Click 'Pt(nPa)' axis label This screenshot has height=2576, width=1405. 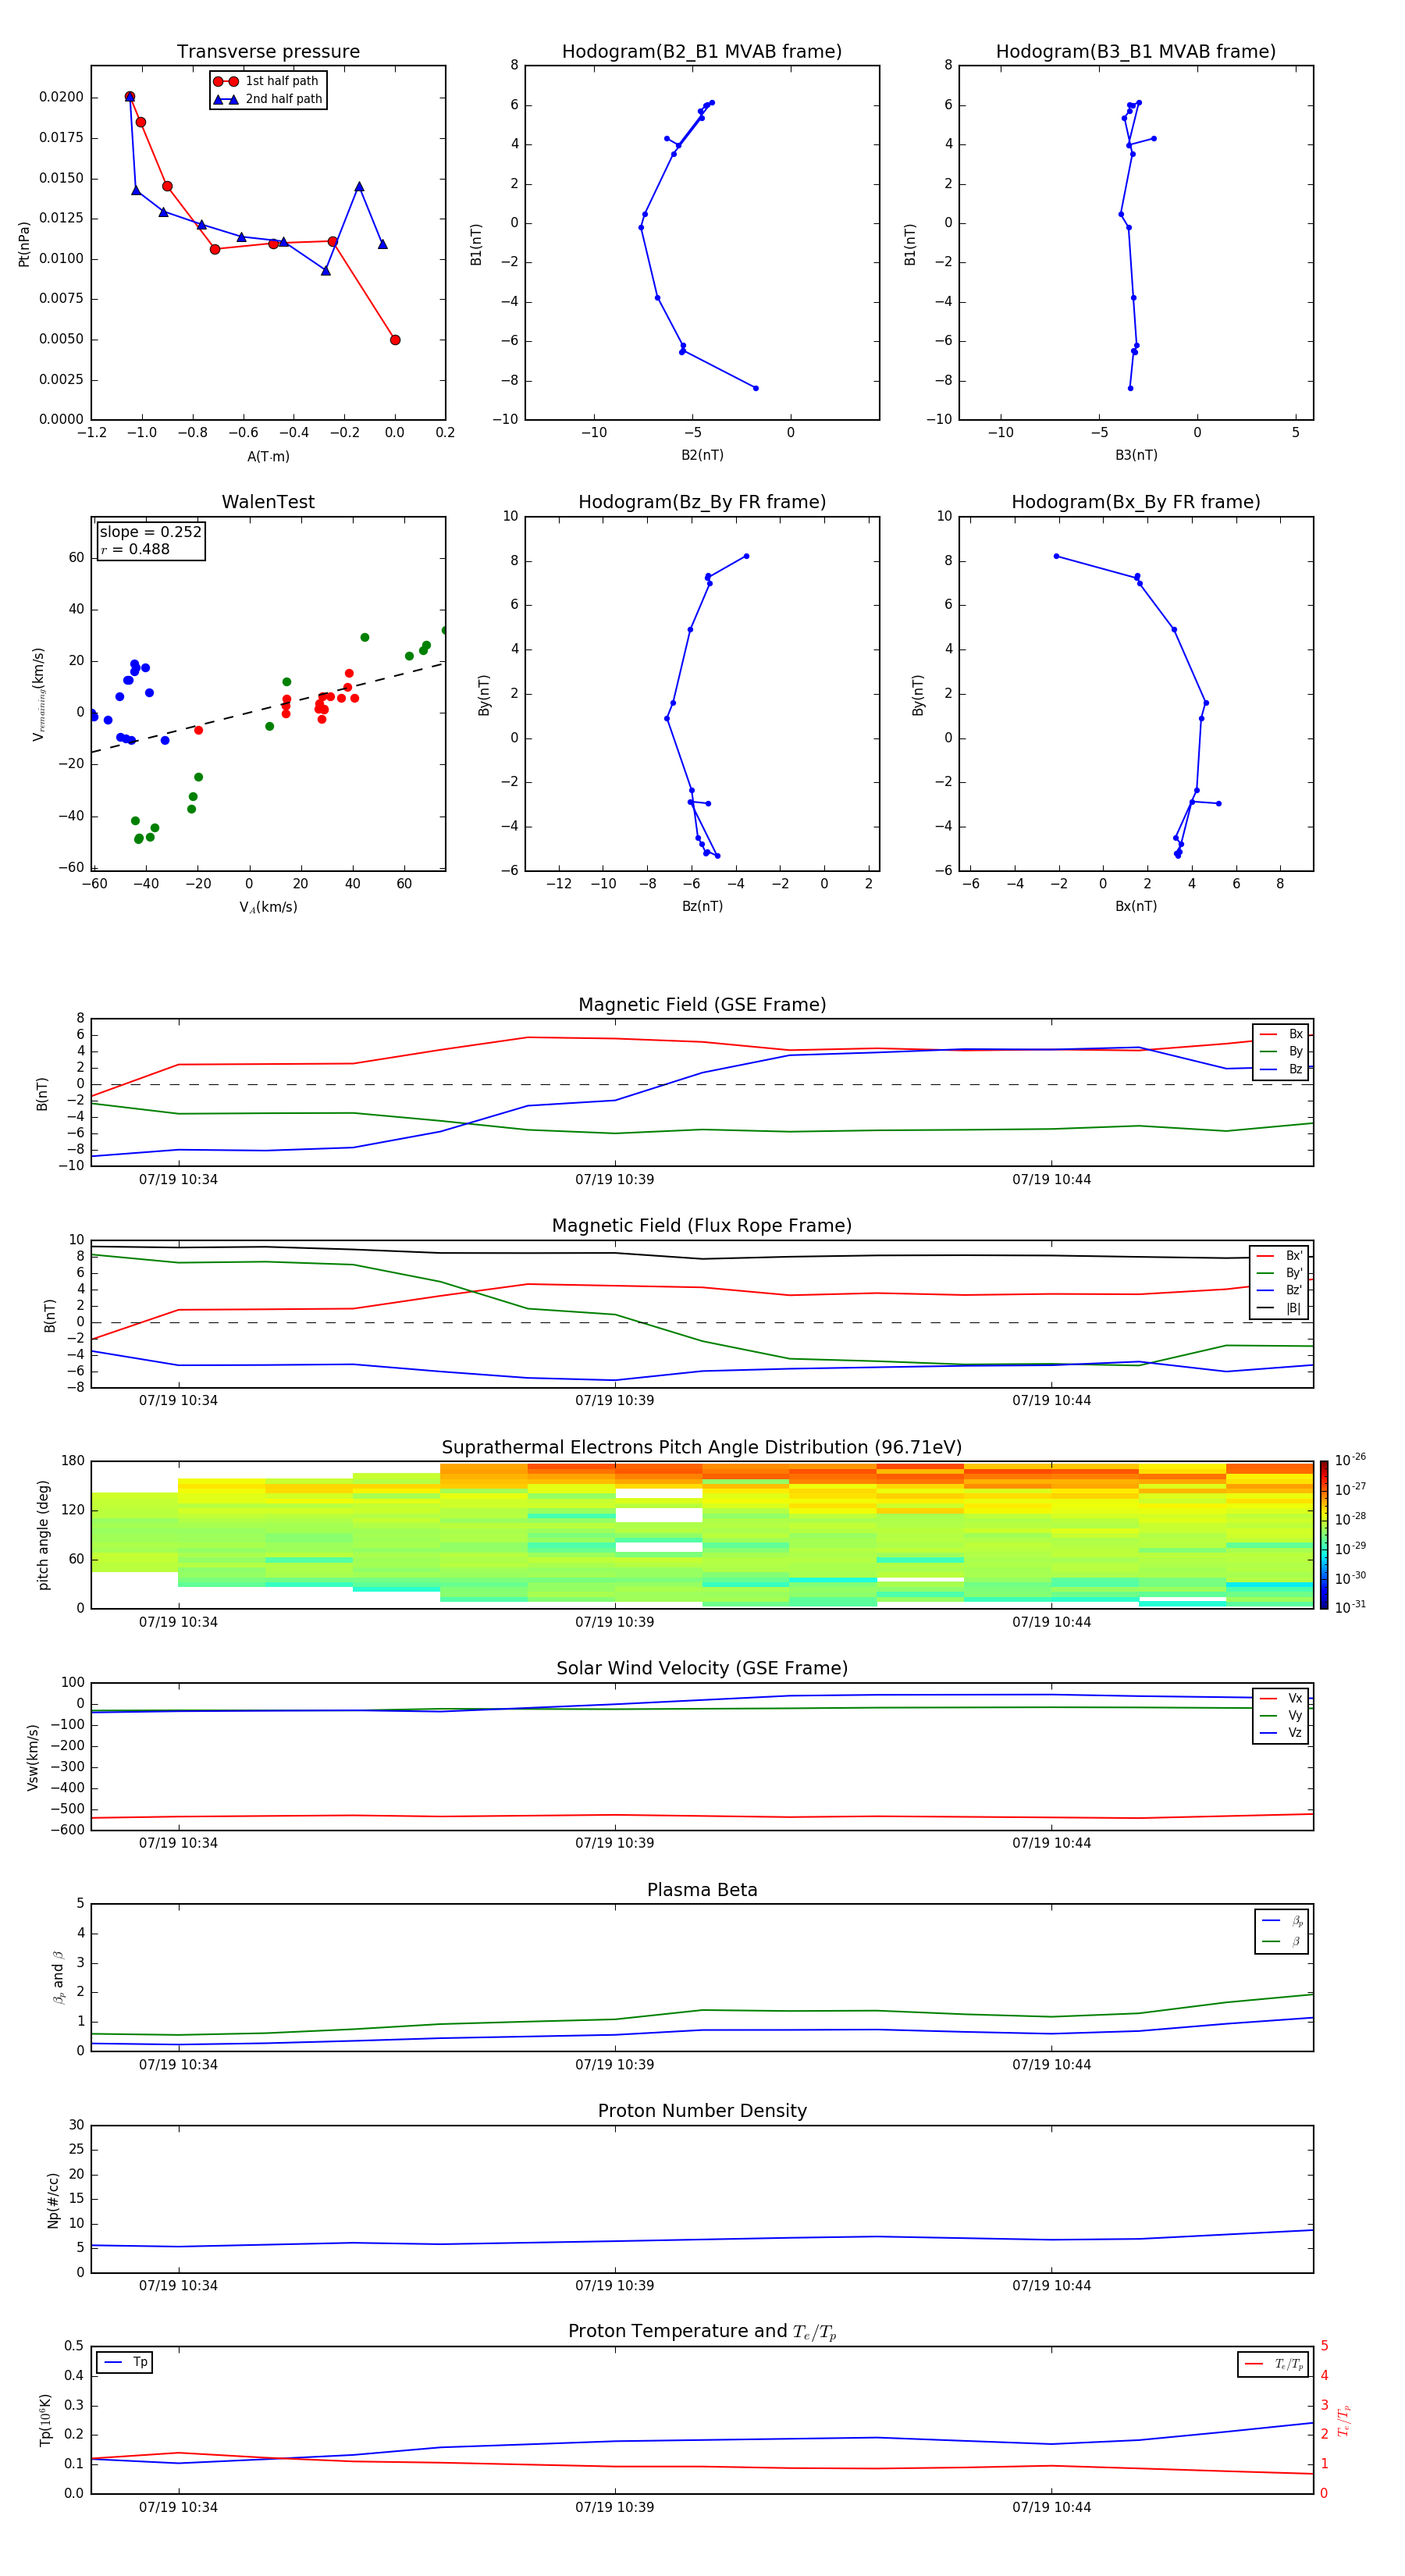[x=24, y=244]
